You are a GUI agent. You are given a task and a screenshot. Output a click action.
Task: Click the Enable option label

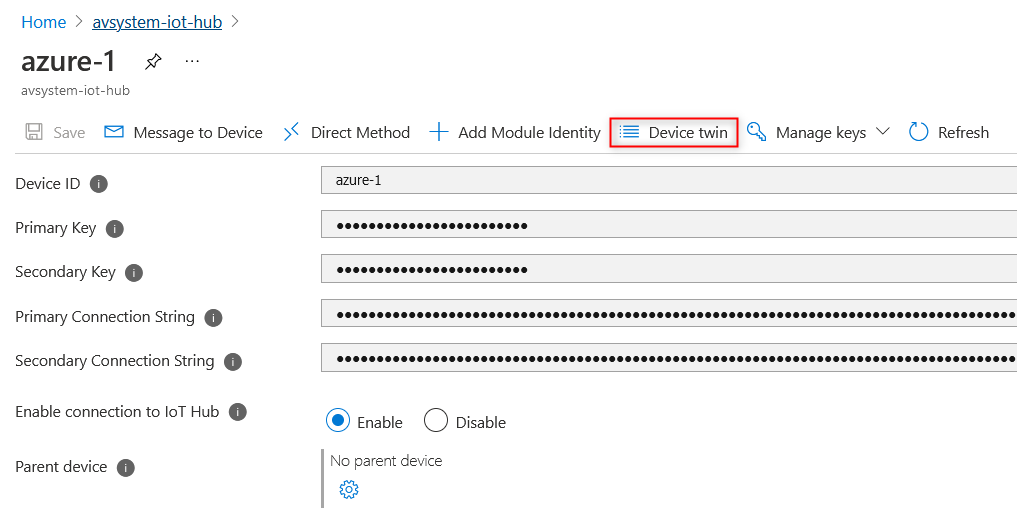[x=379, y=423]
